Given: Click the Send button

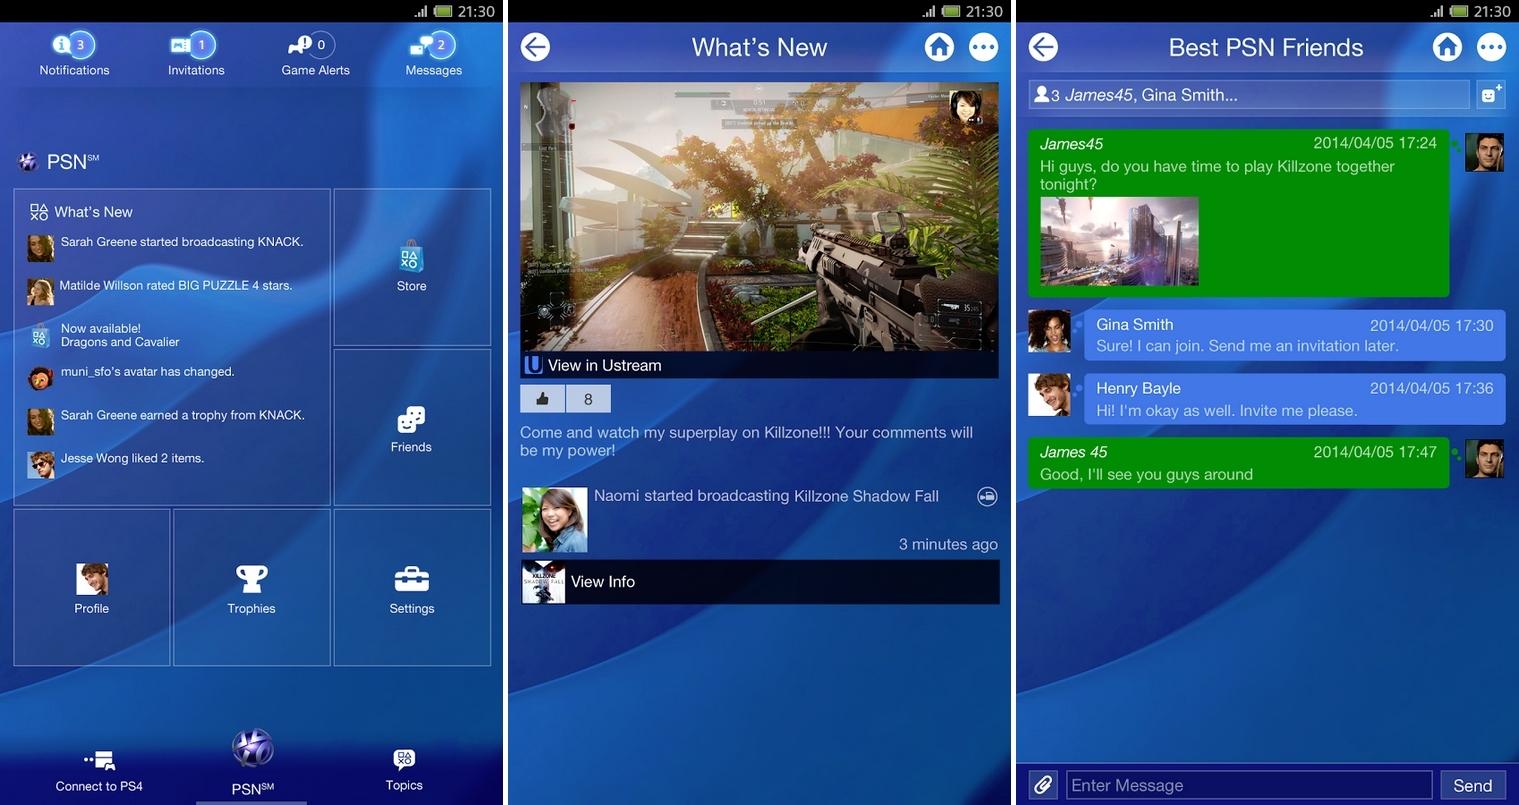Looking at the screenshot, I should click(1472, 785).
